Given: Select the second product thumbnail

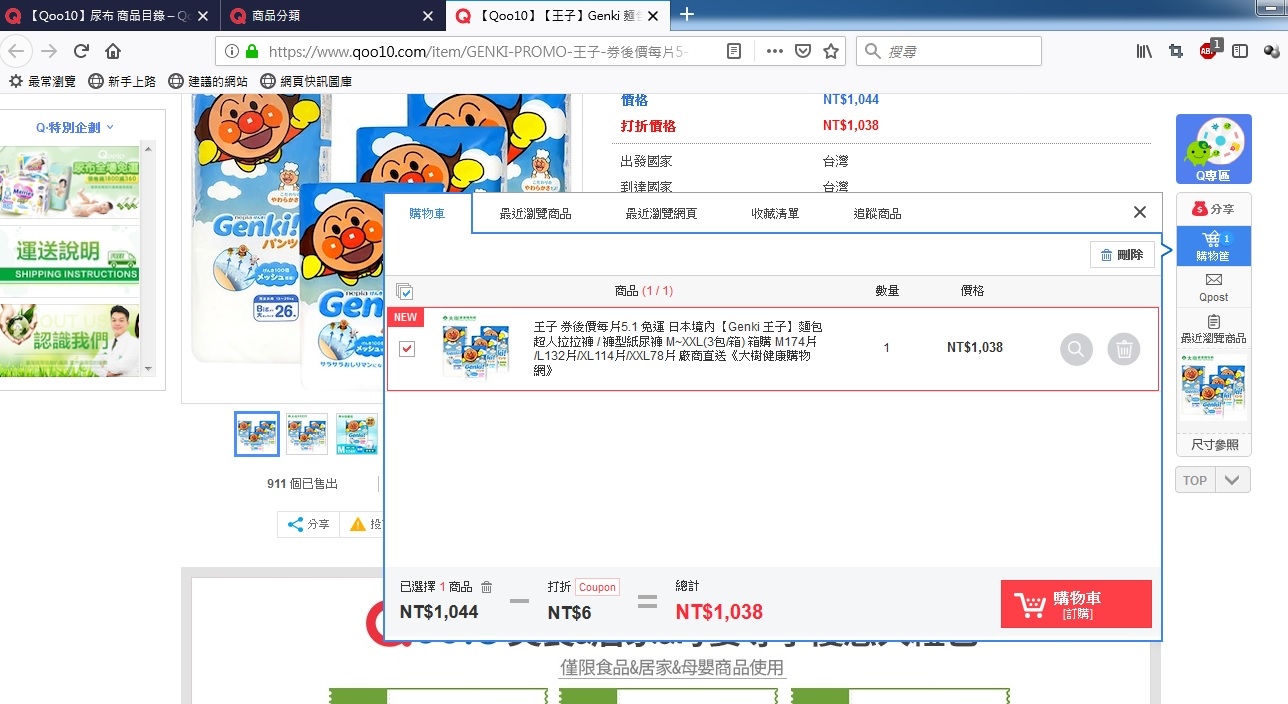Looking at the screenshot, I should click(x=307, y=433).
